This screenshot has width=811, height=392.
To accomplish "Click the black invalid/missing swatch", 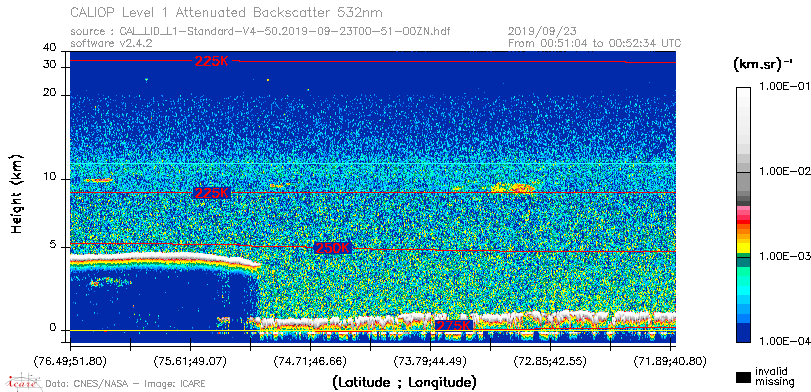I will (x=743, y=377).
